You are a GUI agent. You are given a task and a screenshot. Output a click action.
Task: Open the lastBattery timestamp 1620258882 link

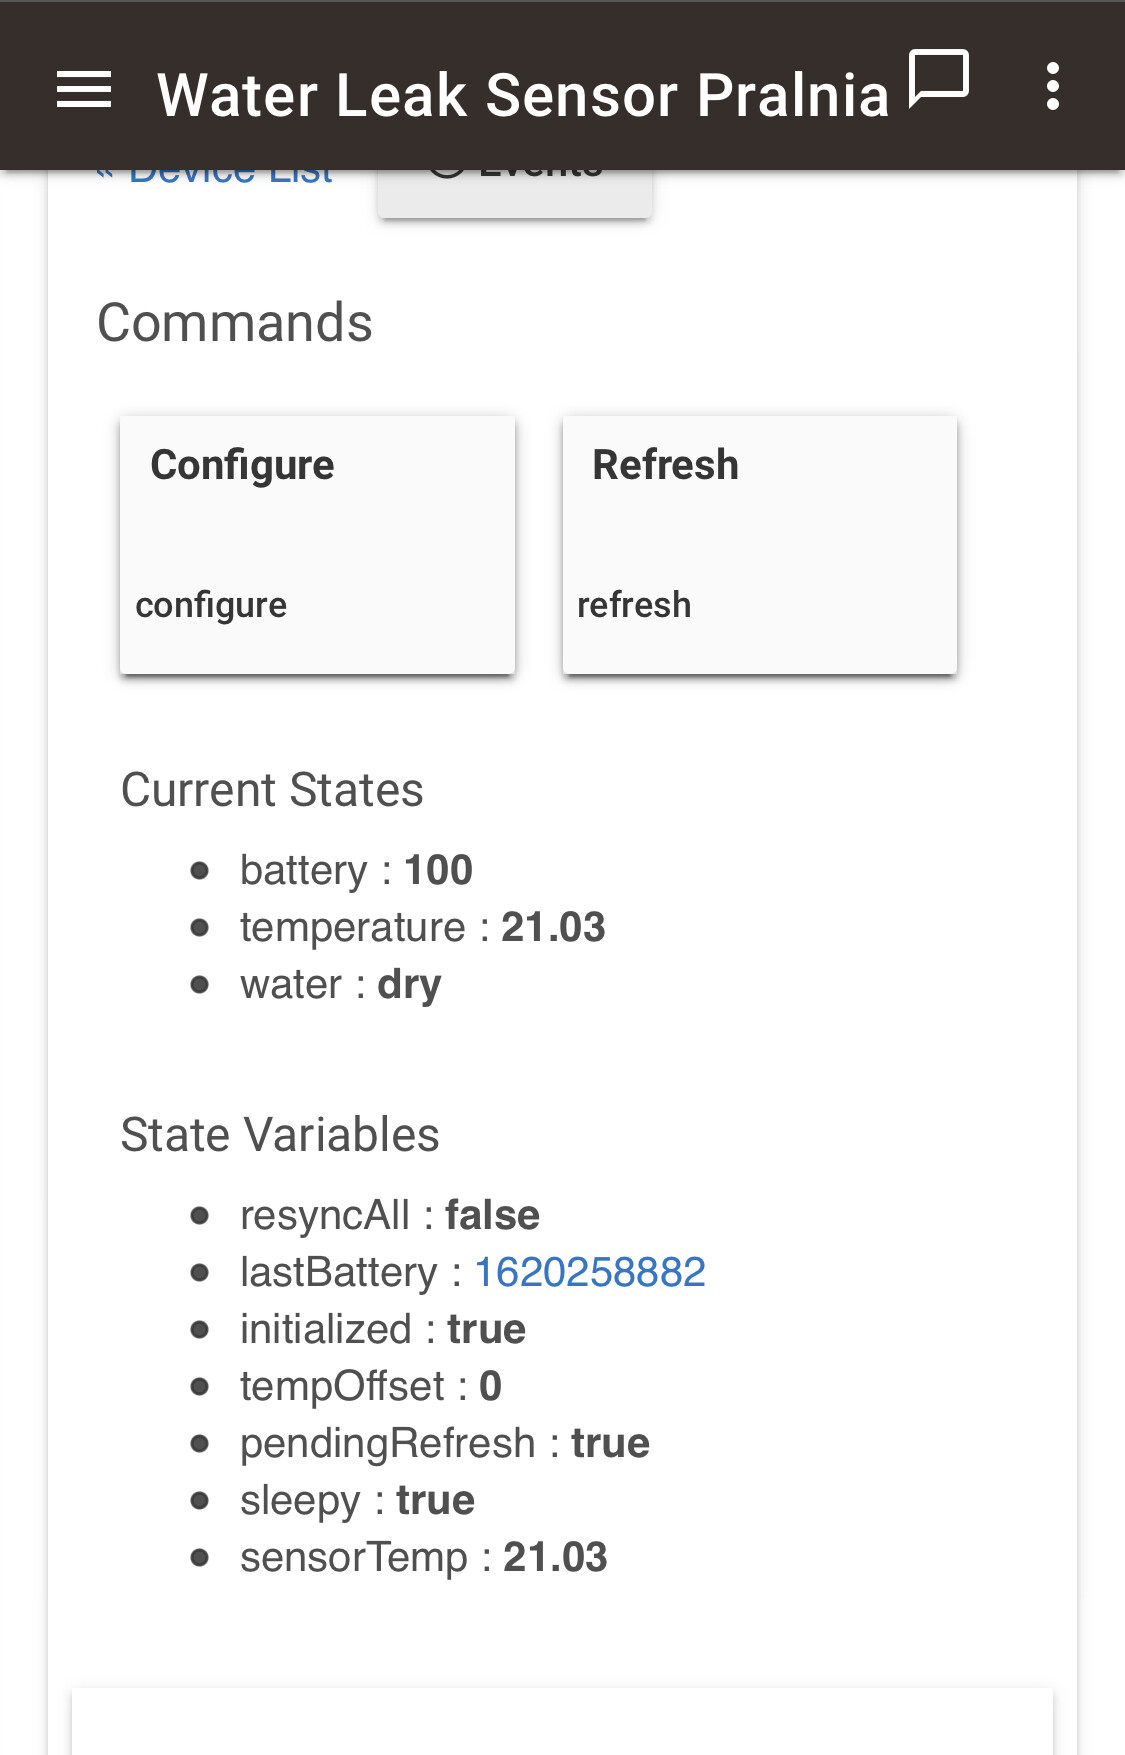pyautogui.click(x=590, y=1272)
